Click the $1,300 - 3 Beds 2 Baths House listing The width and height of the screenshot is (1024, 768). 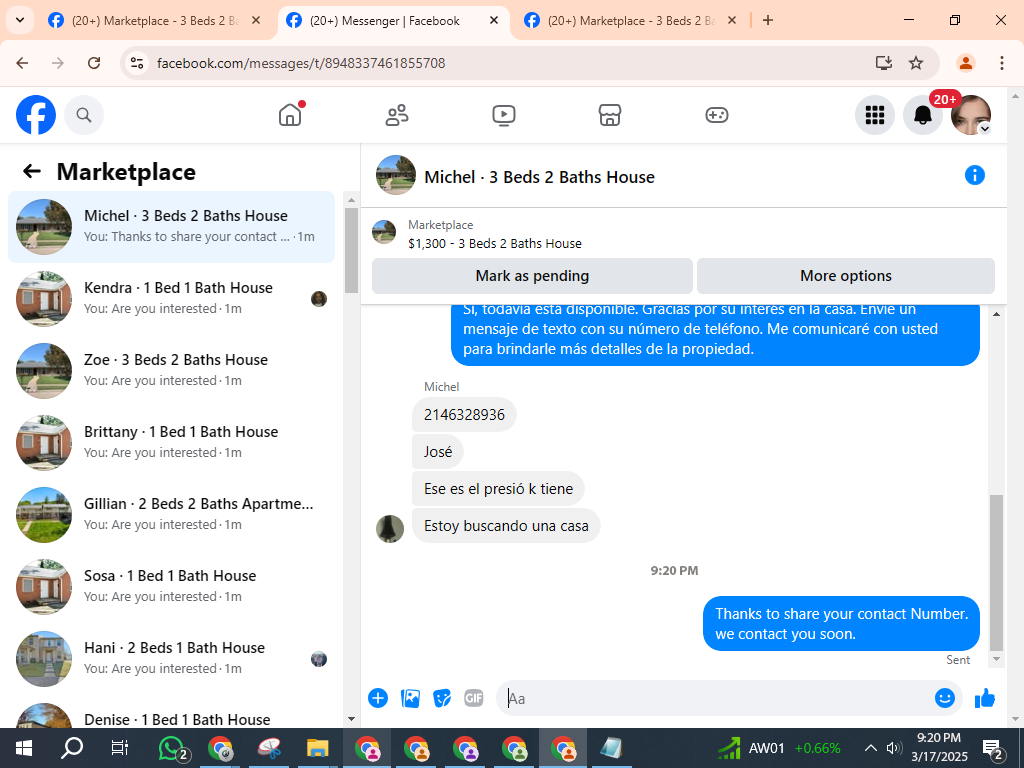click(494, 244)
